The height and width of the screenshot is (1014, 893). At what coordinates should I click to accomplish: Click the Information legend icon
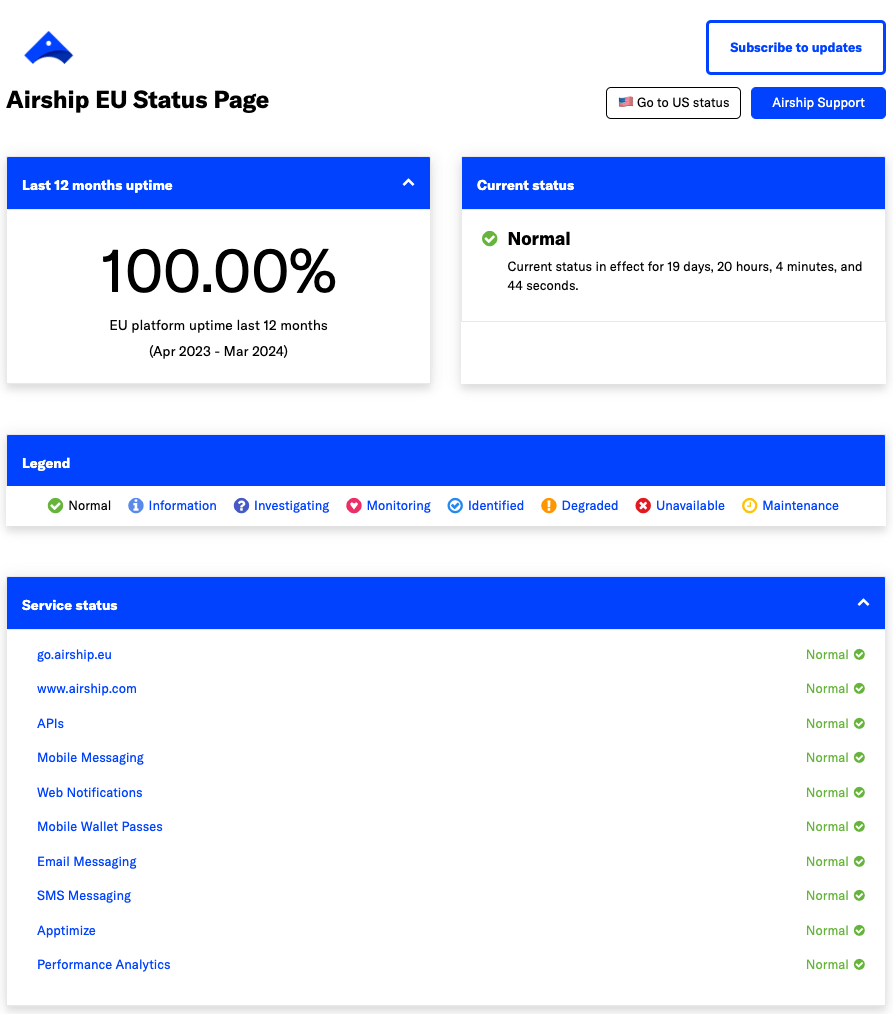[x=136, y=506]
